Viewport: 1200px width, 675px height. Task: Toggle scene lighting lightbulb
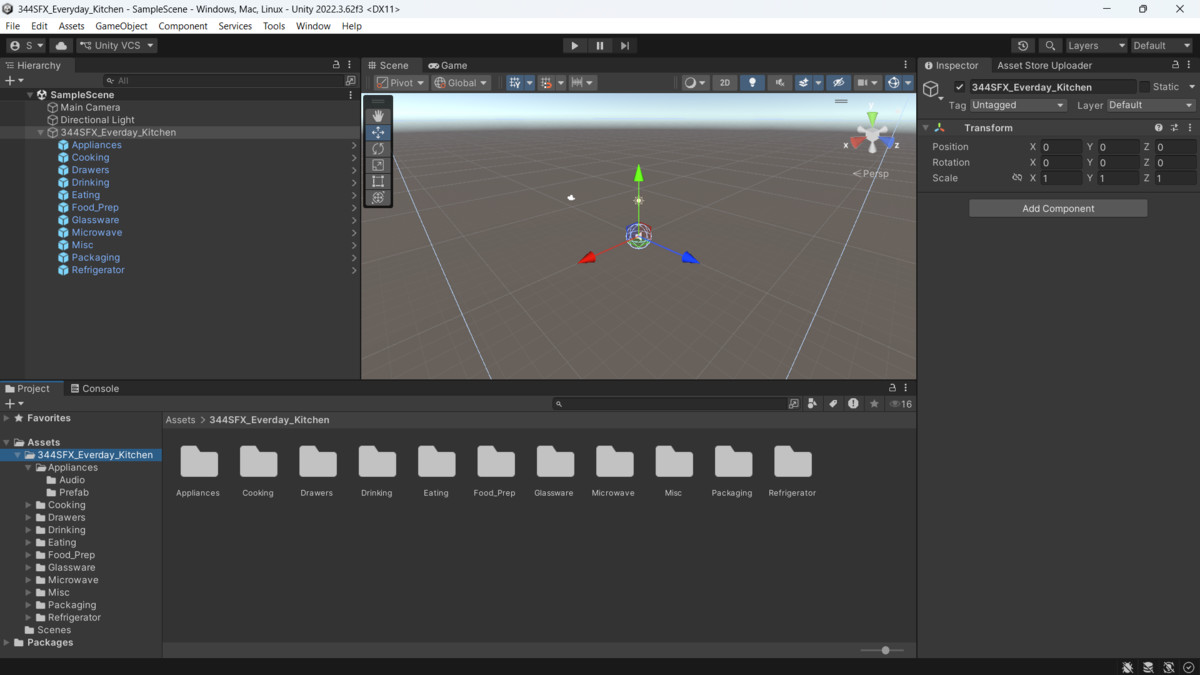[752, 83]
